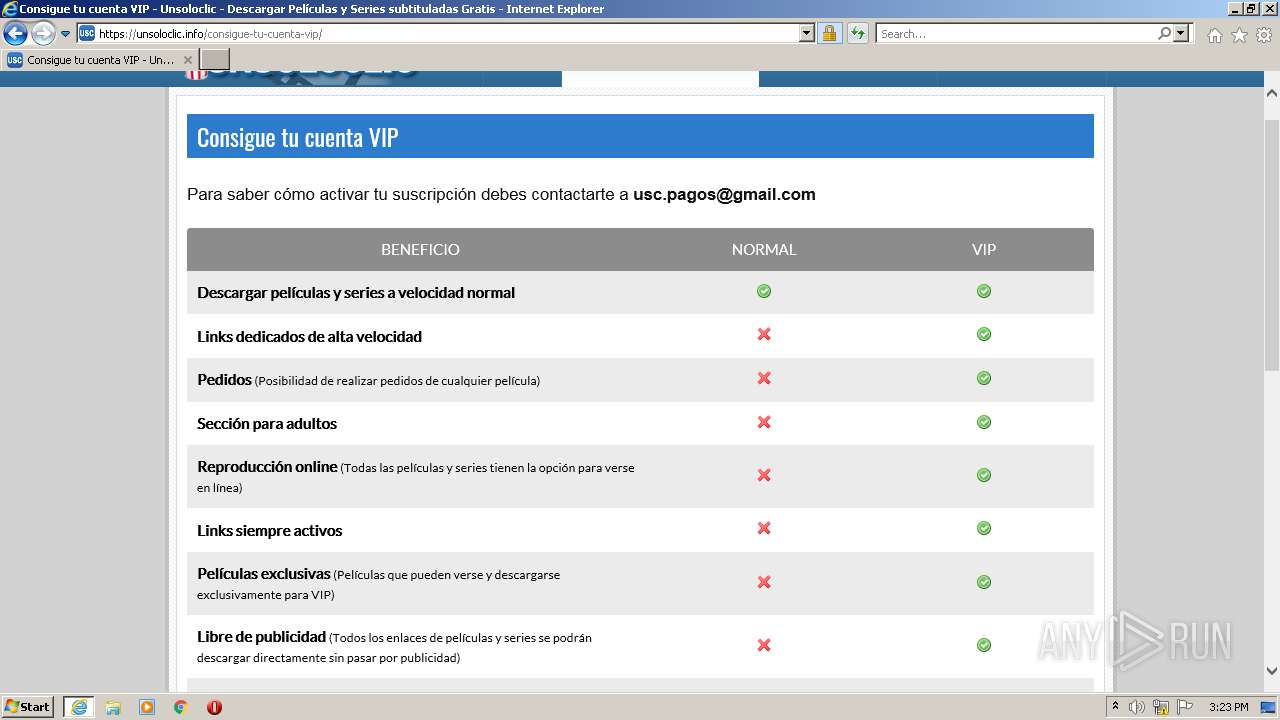This screenshot has height=720, width=1280.
Task: Click VIP check for Reproducción online row
Action: click(984, 475)
